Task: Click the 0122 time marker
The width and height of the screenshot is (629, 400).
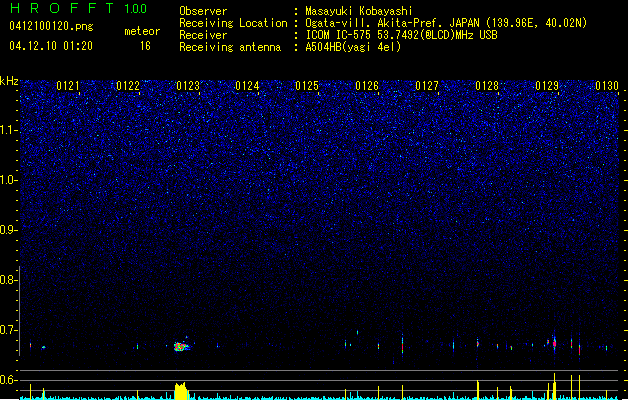Action: (x=128, y=86)
